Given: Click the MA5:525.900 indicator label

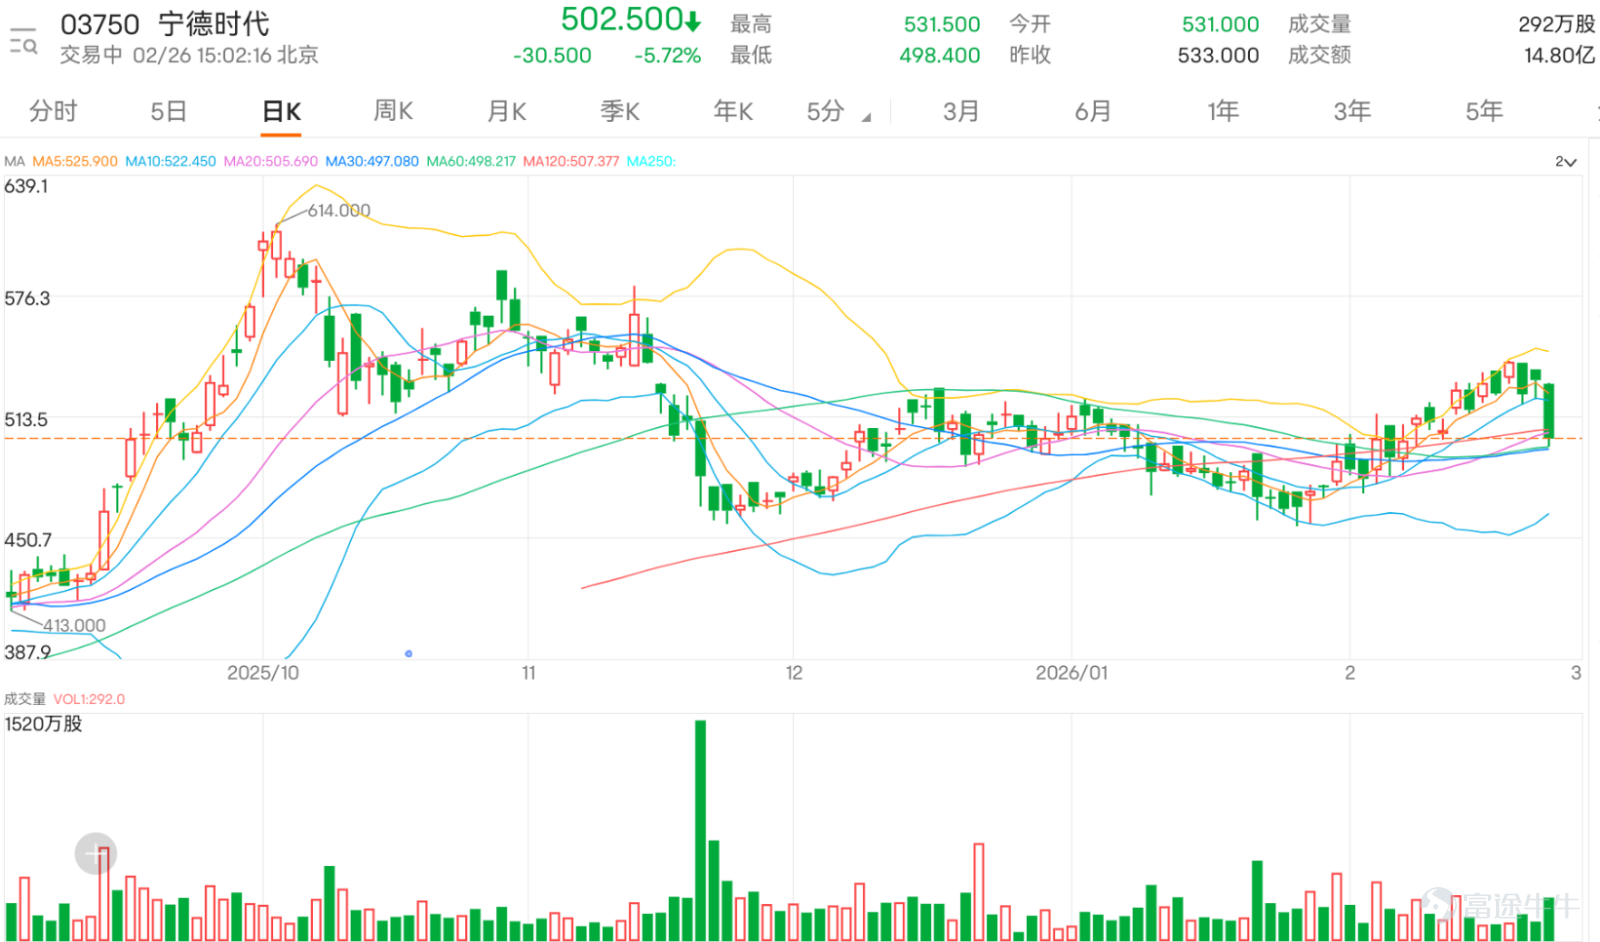Looking at the screenshot, I should [x=75, y=161].
